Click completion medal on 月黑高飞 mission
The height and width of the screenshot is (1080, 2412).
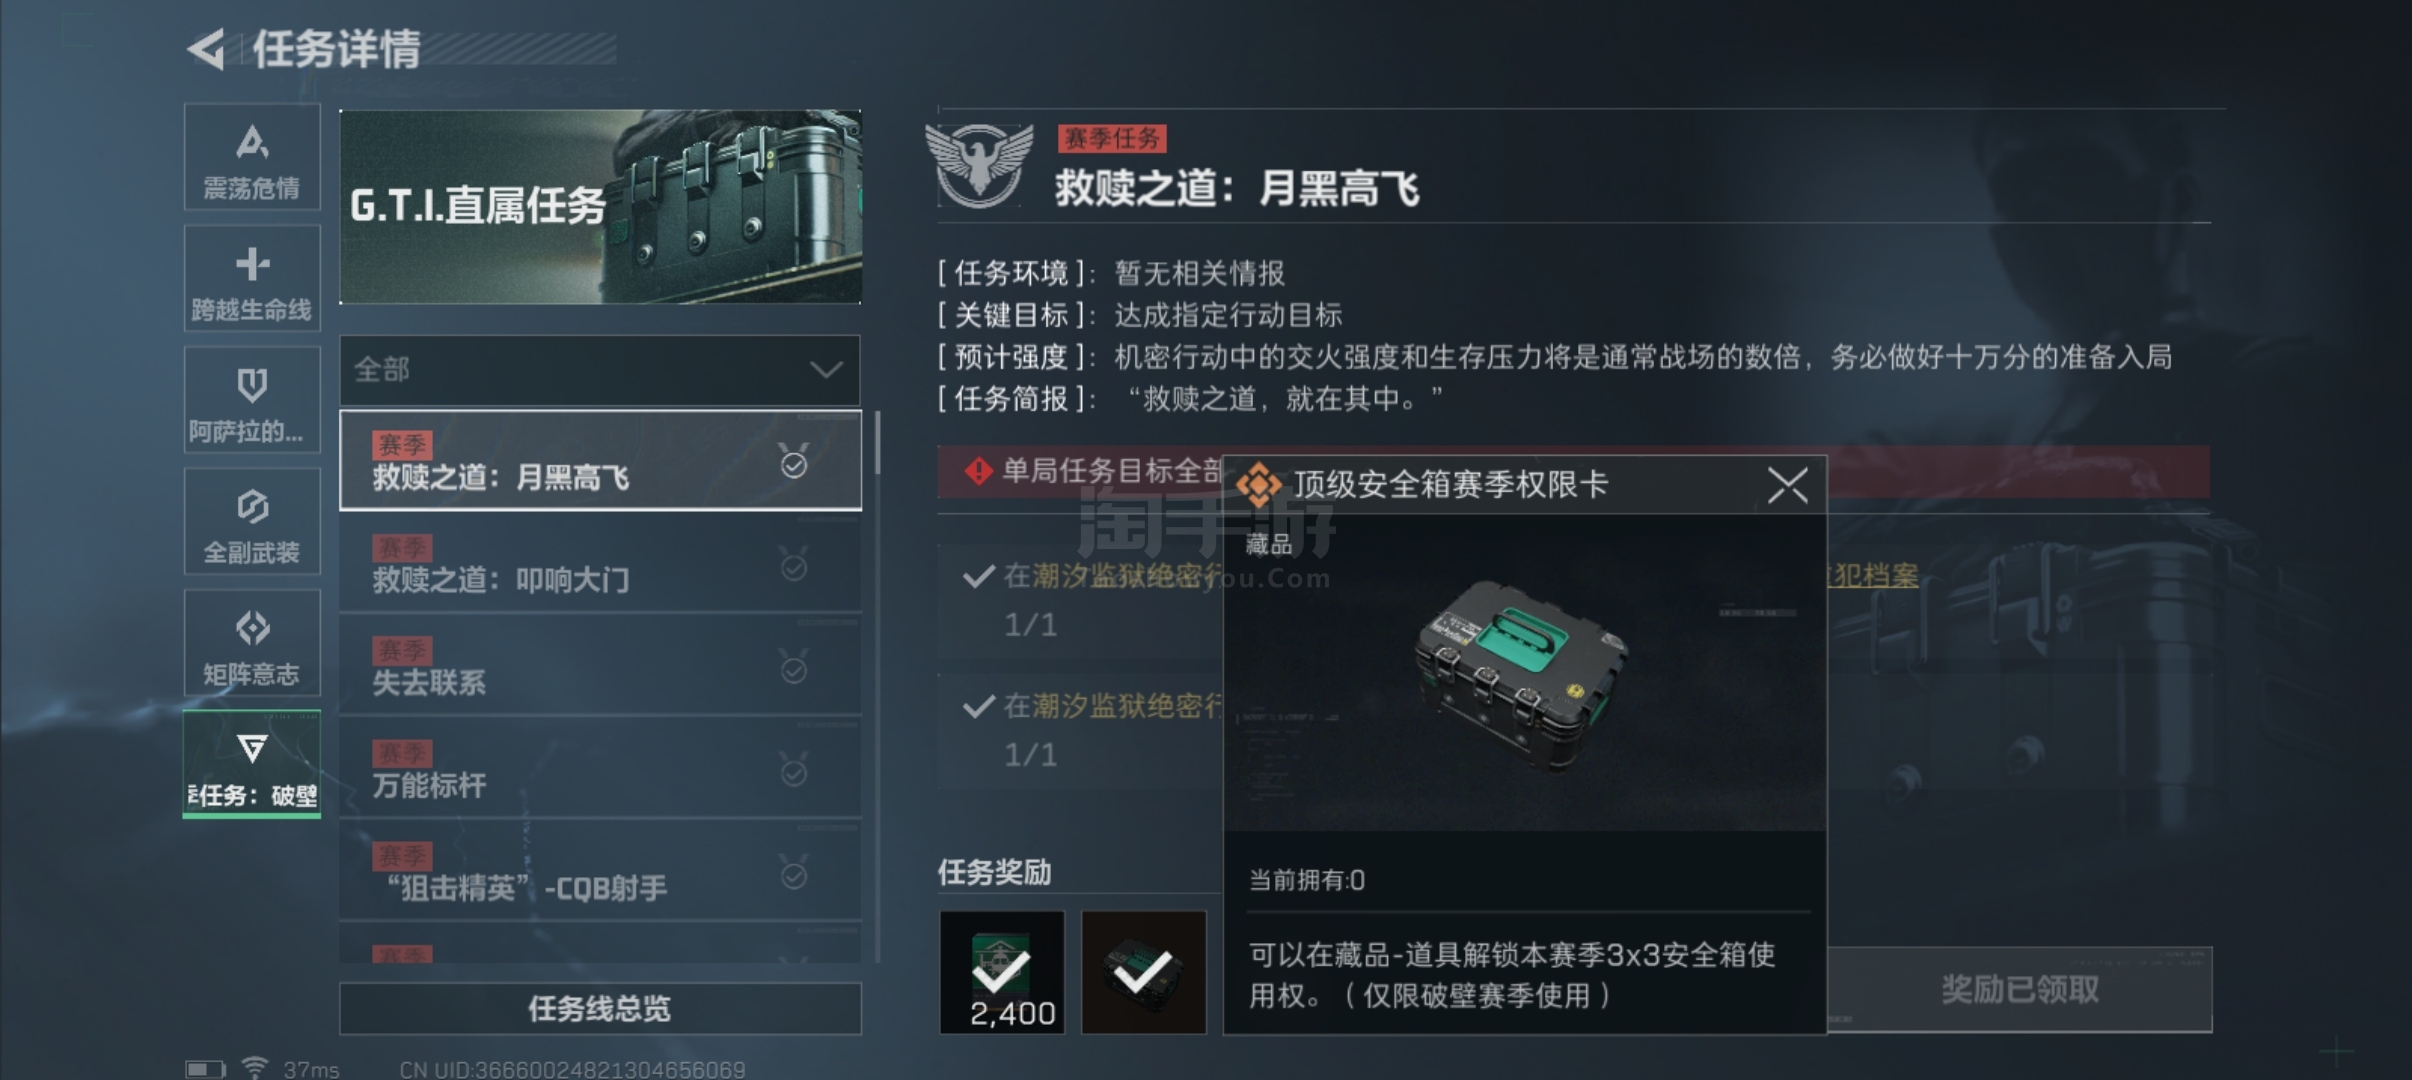tap(794, 461)
